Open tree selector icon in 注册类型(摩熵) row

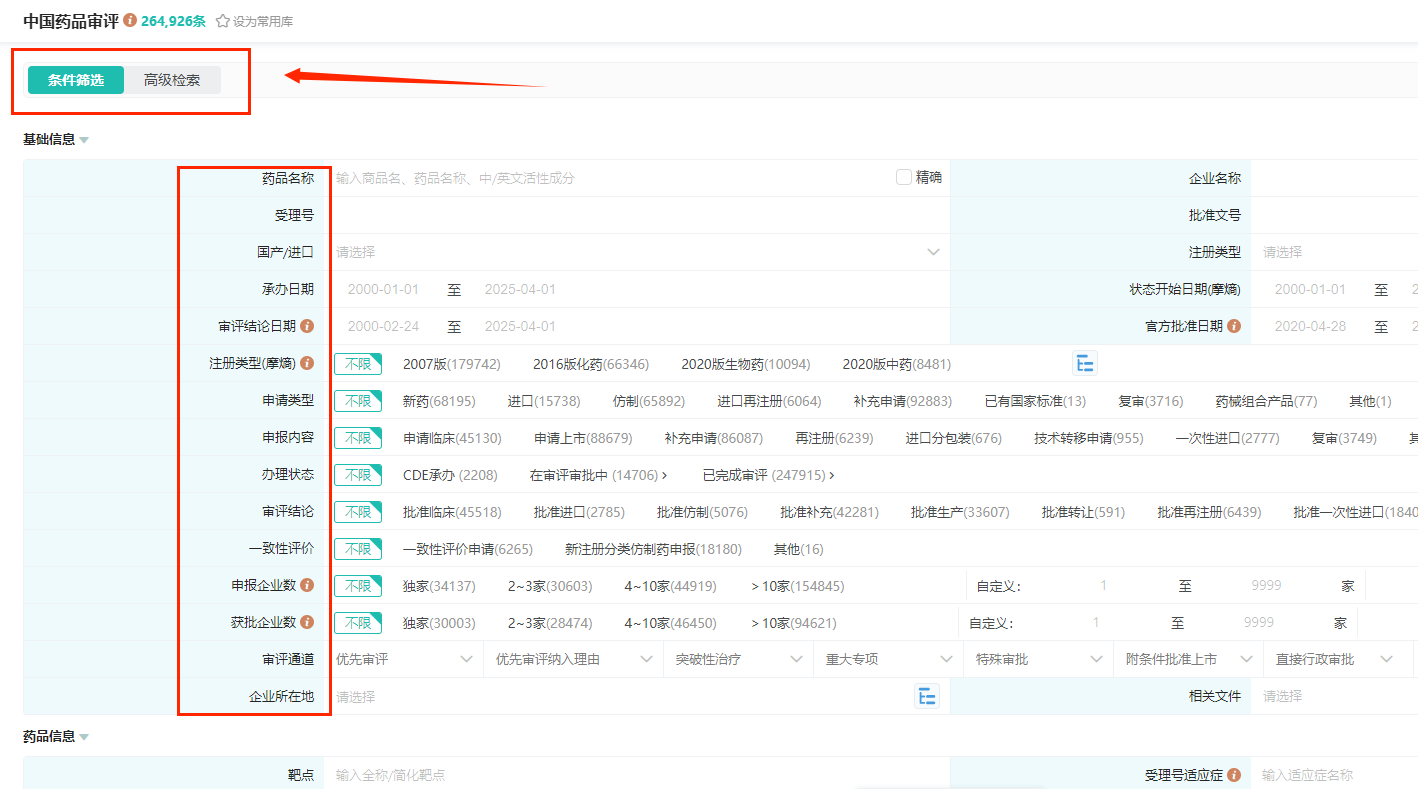1085,364
